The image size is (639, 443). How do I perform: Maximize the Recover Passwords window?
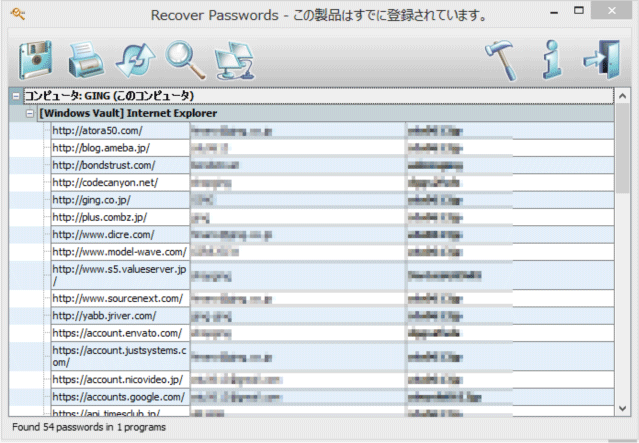pos(579,11)
